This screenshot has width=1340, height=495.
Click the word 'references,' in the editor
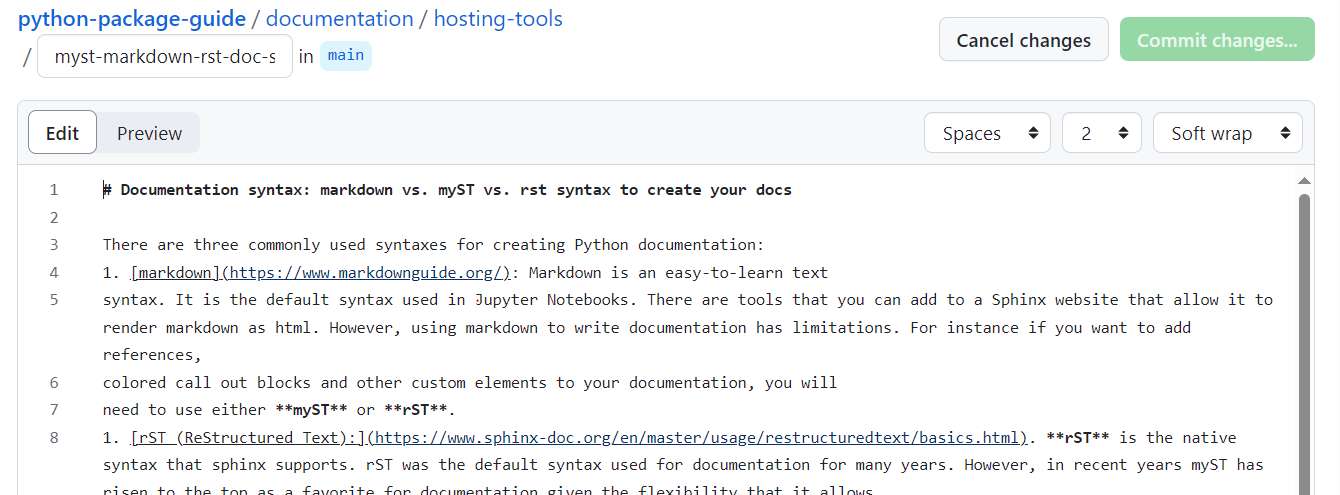click(153, 355)
